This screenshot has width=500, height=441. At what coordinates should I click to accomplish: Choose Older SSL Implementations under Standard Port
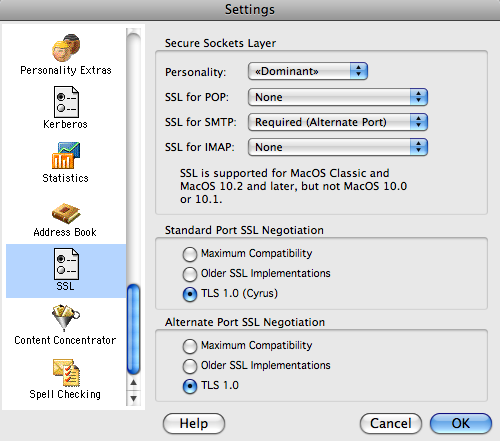pos(190,274)
